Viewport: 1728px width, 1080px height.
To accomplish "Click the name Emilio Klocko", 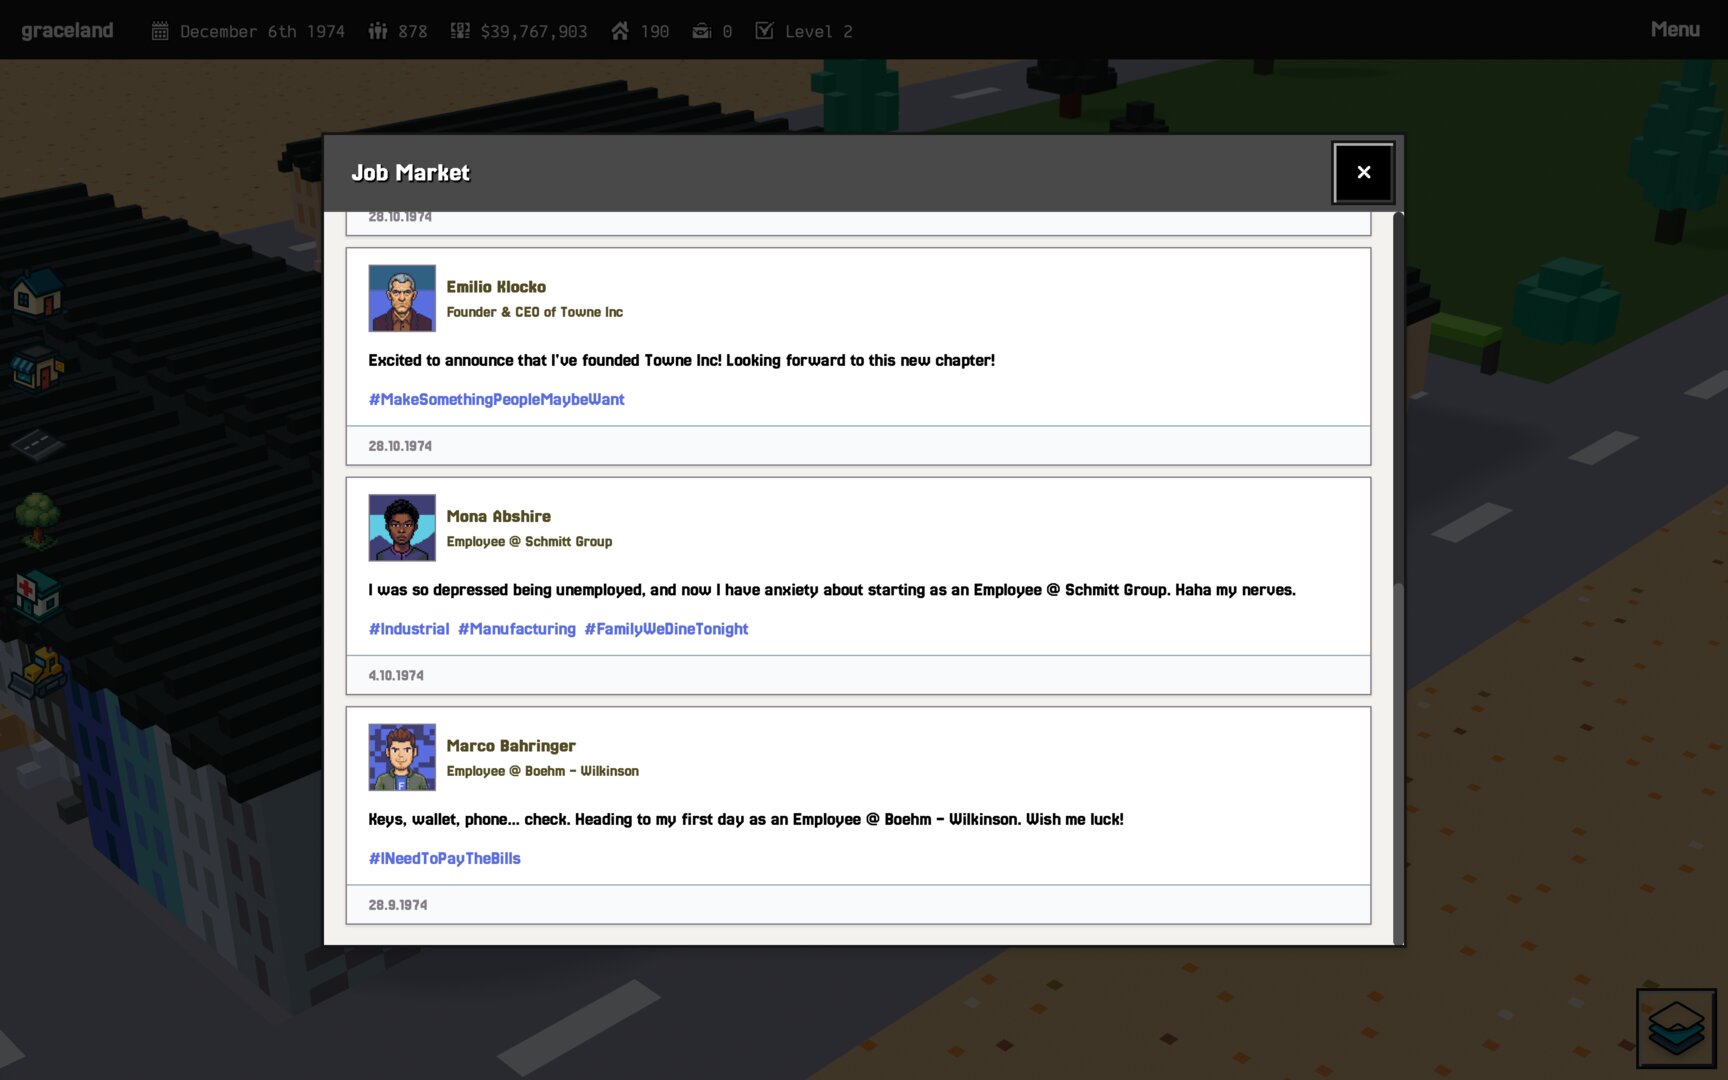I will [x=496, y=287].
